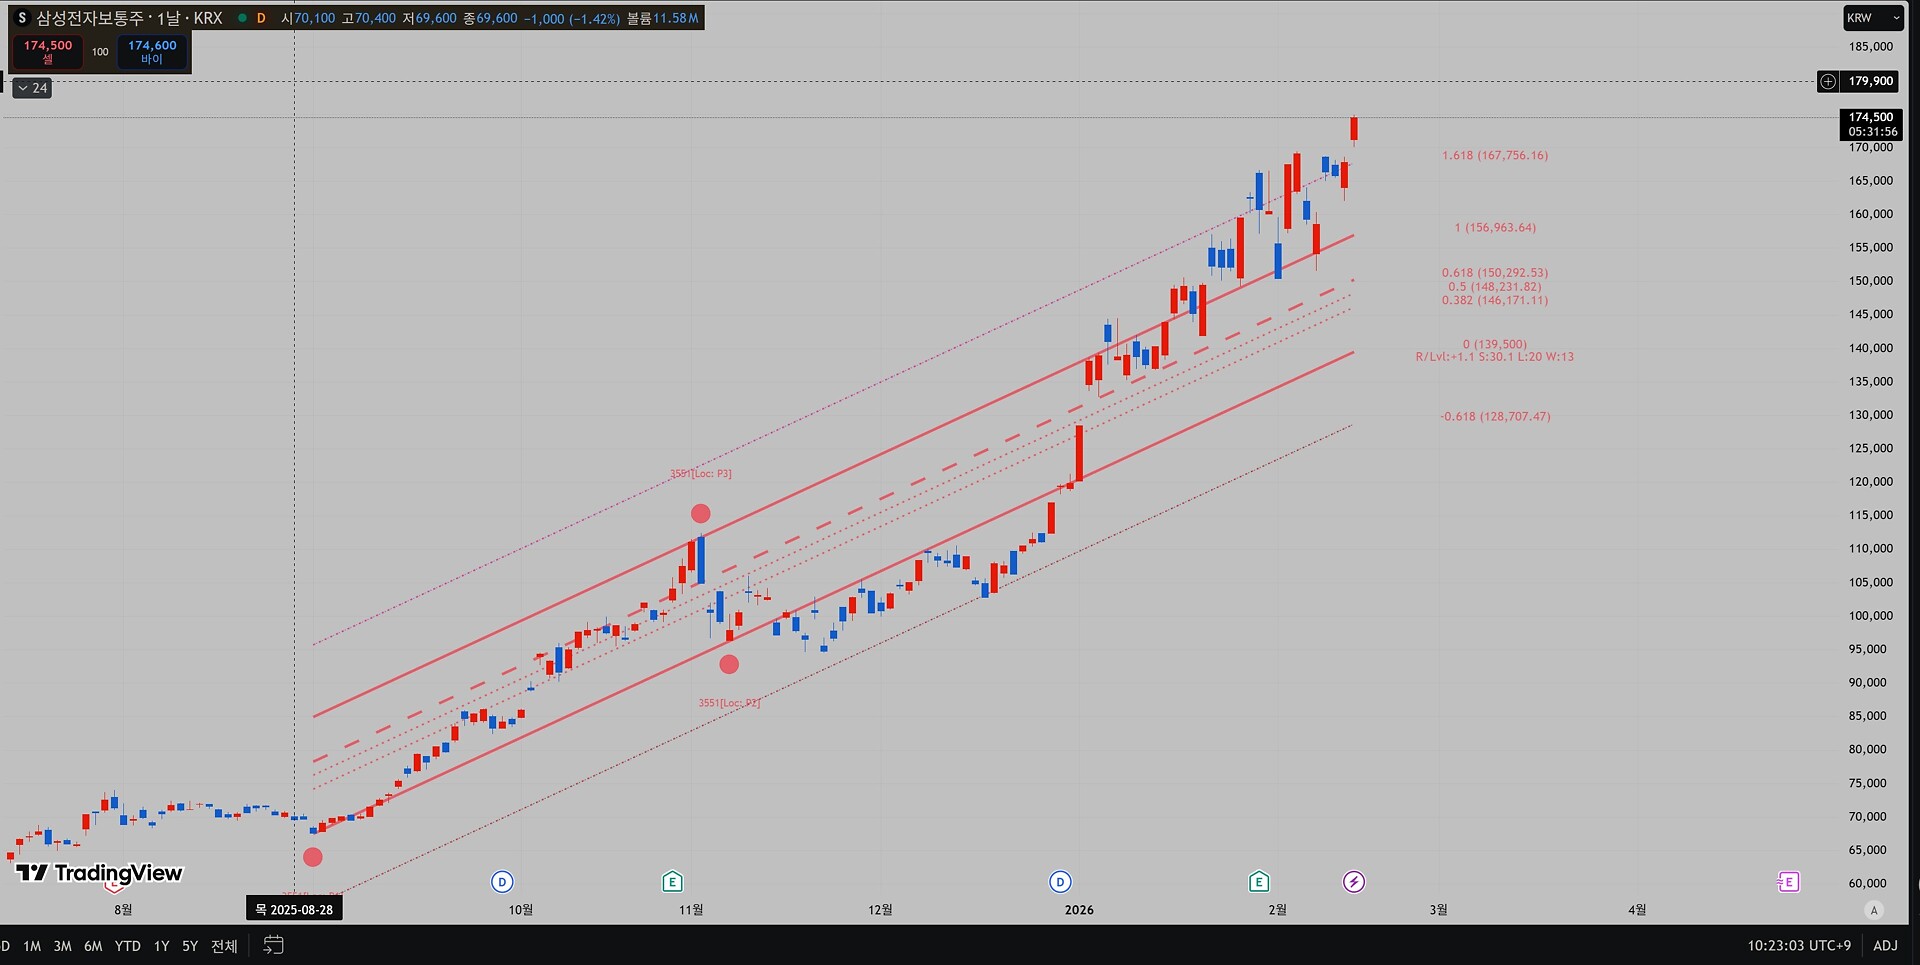The width and height of the screenshot is (1920, 965).
Task: Click the 174,500 셀 sell button
Action: pyautogui.click(x=48, y=52)
